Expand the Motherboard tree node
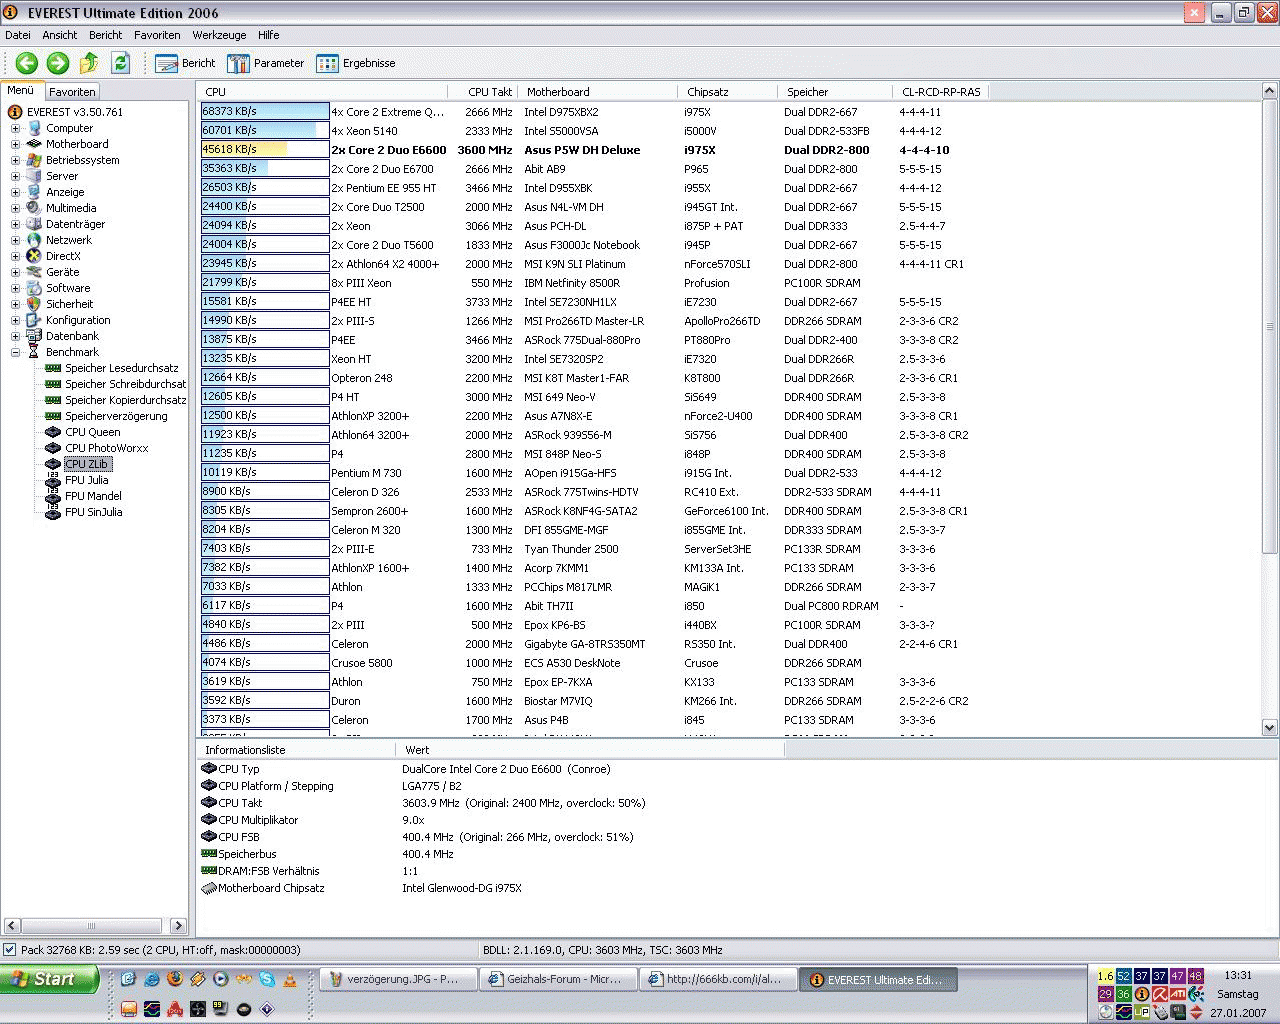The height and width of the screenshot is (1024, 1280). 15,144
